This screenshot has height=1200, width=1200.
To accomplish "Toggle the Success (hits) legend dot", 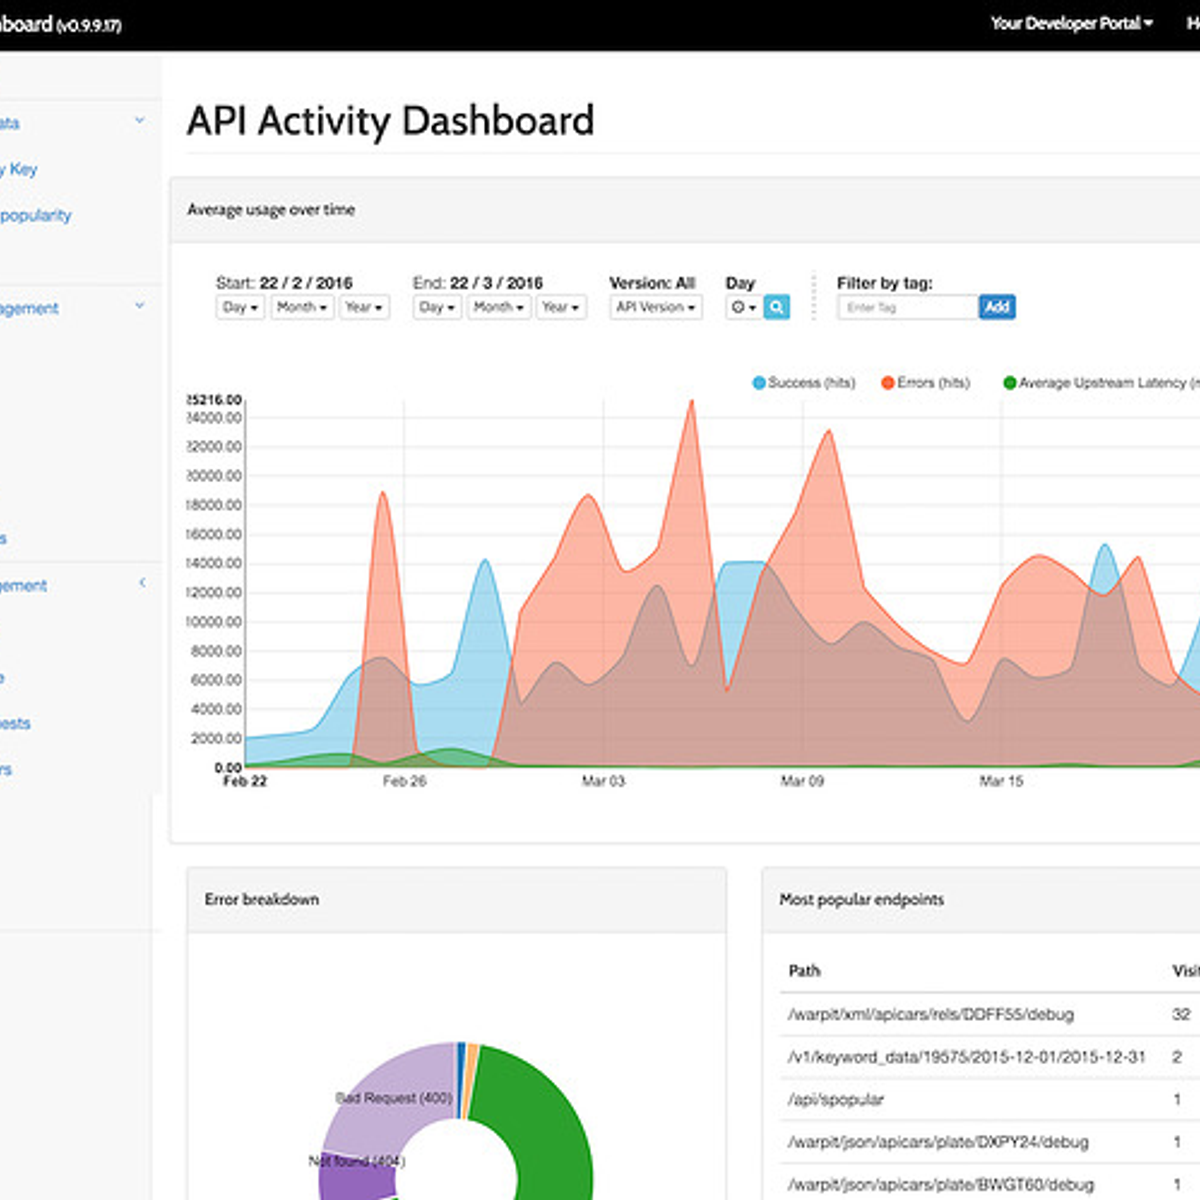I will (759, 383).
